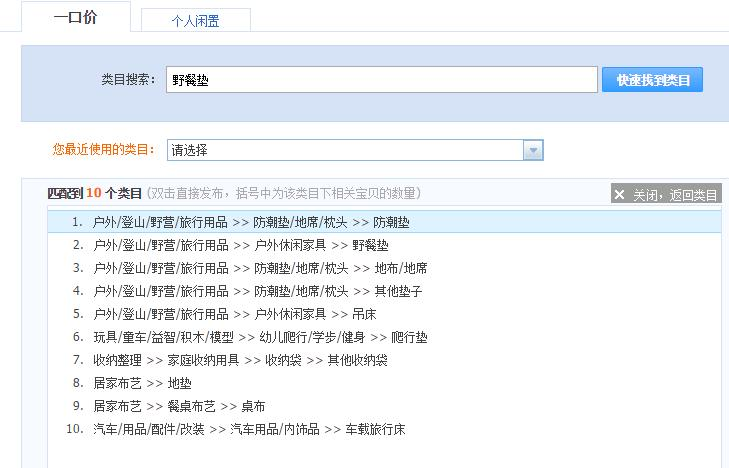Click the X icon on 关闭 button
Image resolution: width=729 pixels, height=468 pixels.
621,195
